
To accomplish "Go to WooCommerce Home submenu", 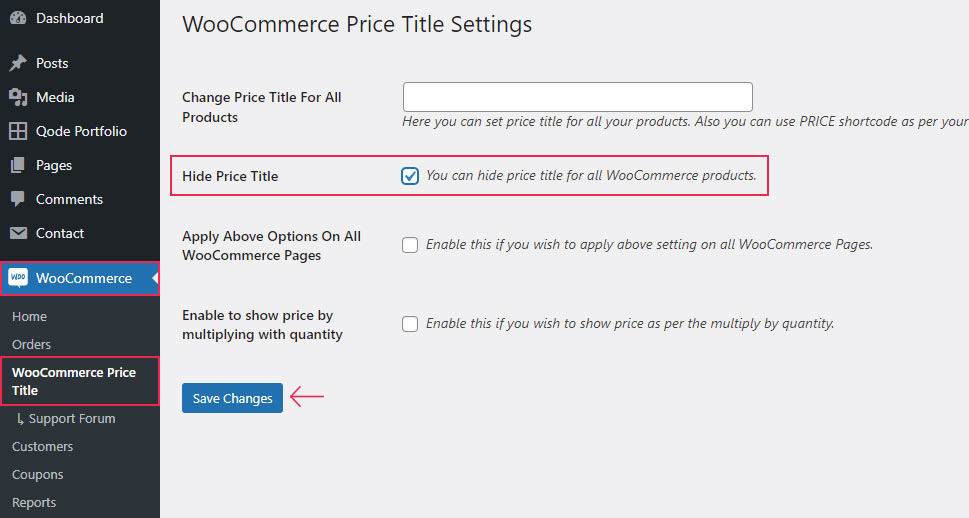I will coord(29,316).
